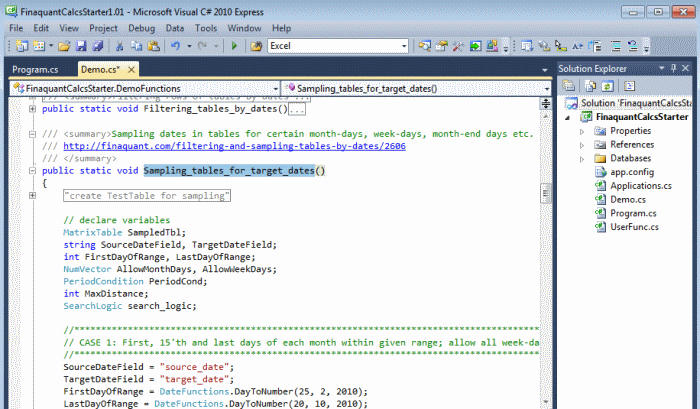This screenshot has width=700, height=409.
Task: Open the Undo history dropdown arrow
Action: (189, 46)
